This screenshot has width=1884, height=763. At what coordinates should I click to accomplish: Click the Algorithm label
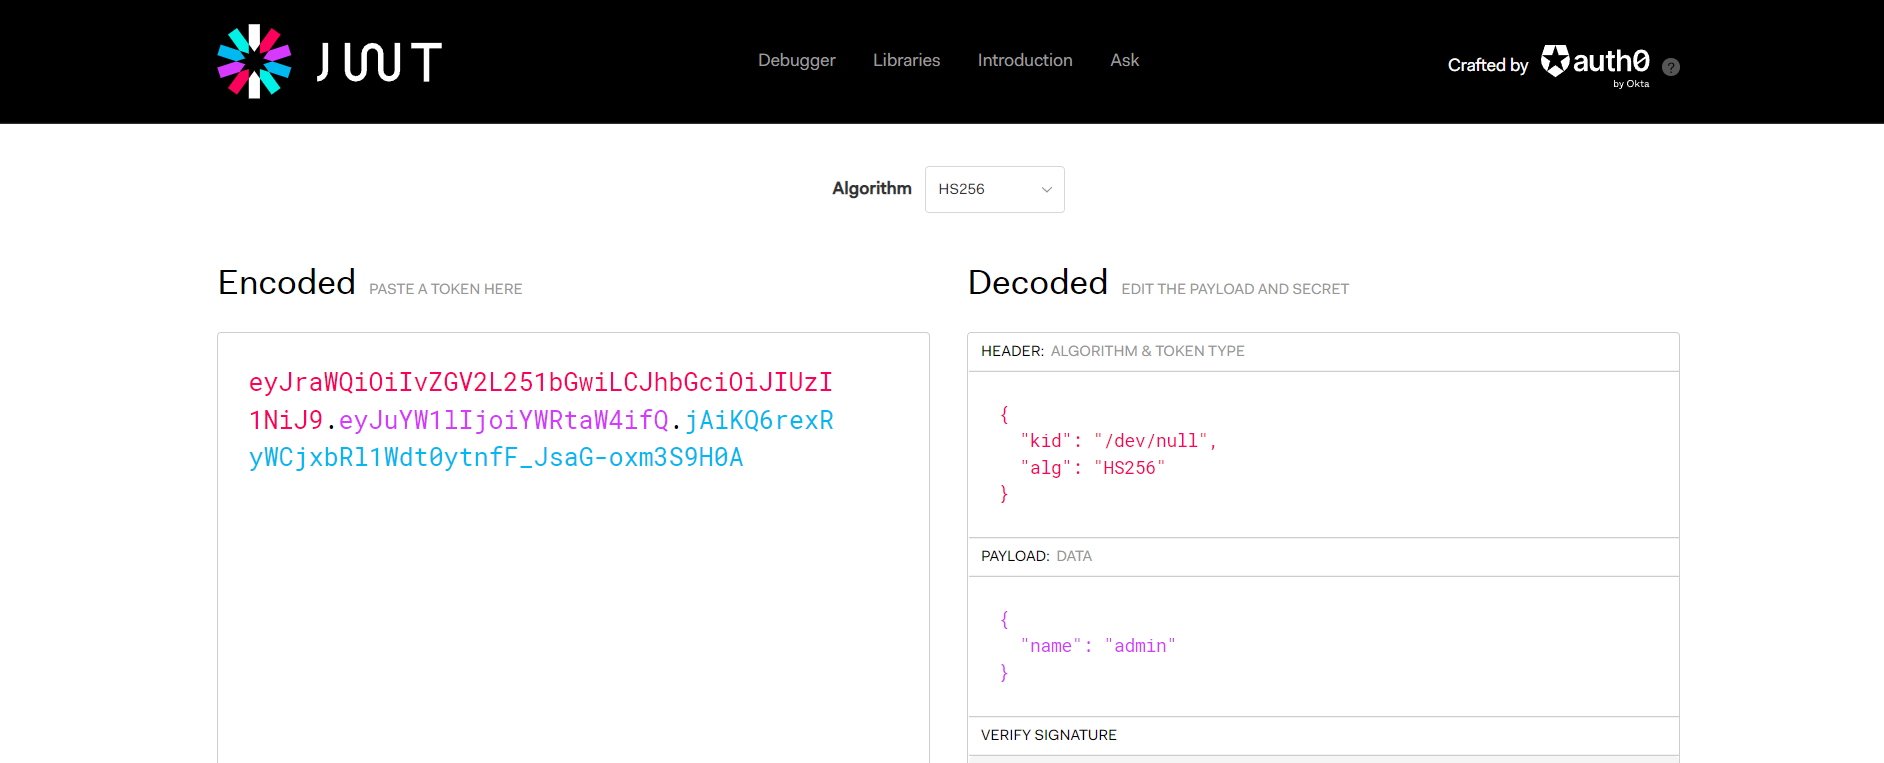872,188
